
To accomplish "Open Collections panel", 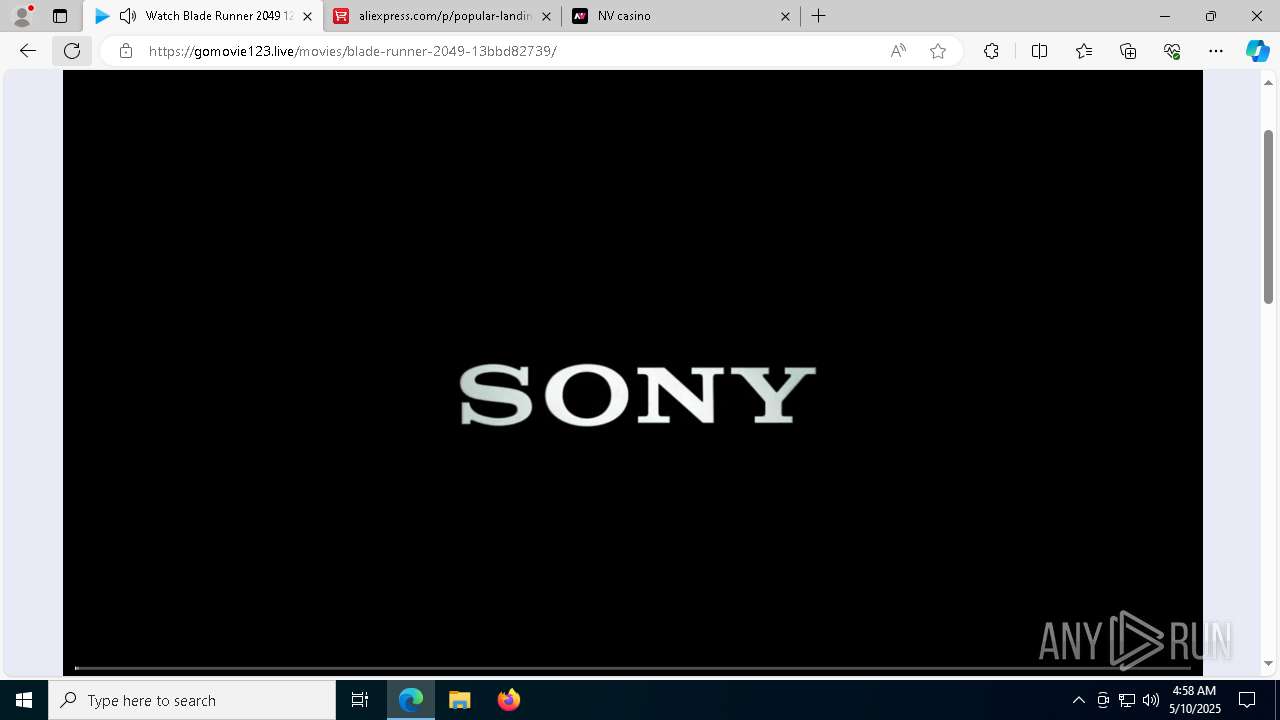I will 1128,51.
